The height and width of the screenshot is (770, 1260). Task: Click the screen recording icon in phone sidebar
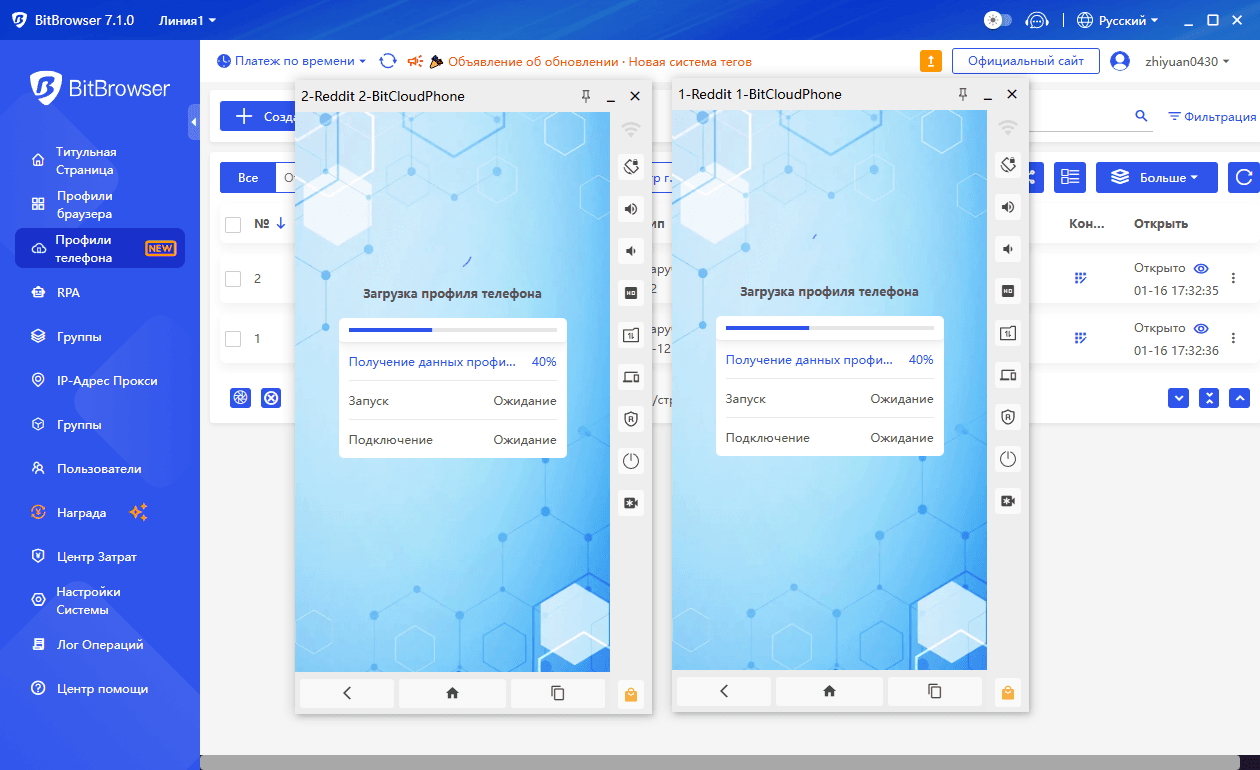[630, 502]
